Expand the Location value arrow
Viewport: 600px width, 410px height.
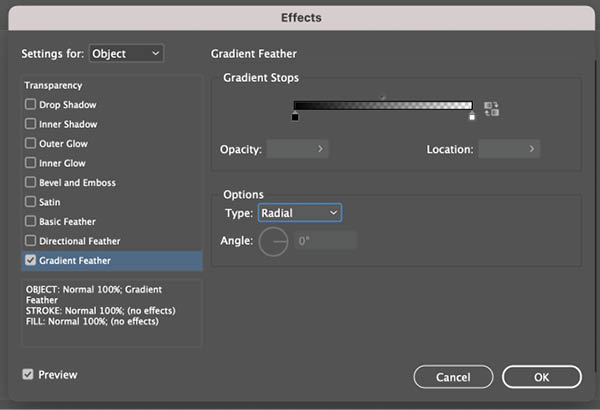(x=532, y=149)
